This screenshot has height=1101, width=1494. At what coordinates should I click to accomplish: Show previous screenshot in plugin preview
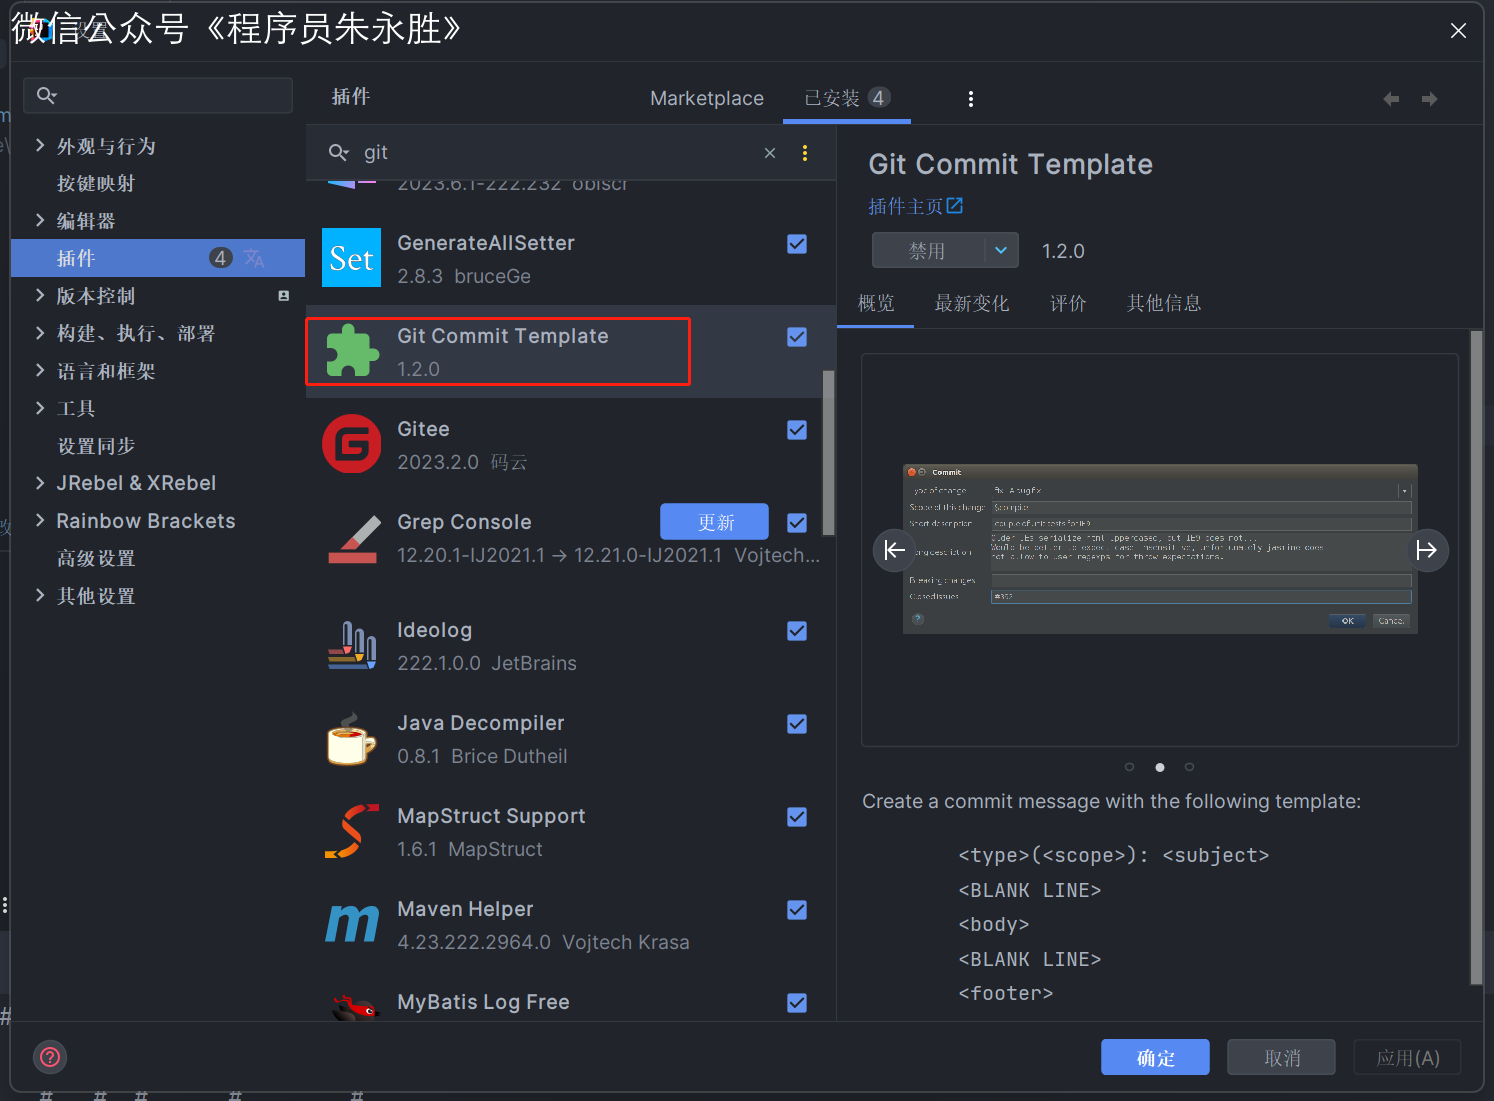(895, 550)
